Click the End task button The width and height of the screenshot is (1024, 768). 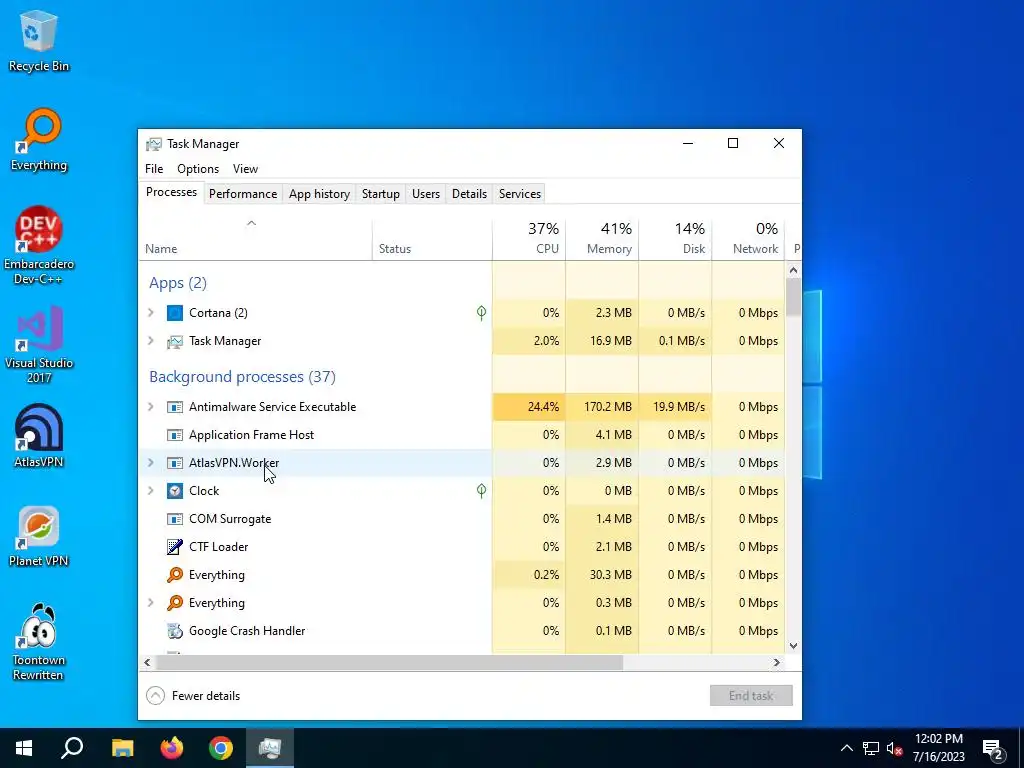click(x=751, y=696)
